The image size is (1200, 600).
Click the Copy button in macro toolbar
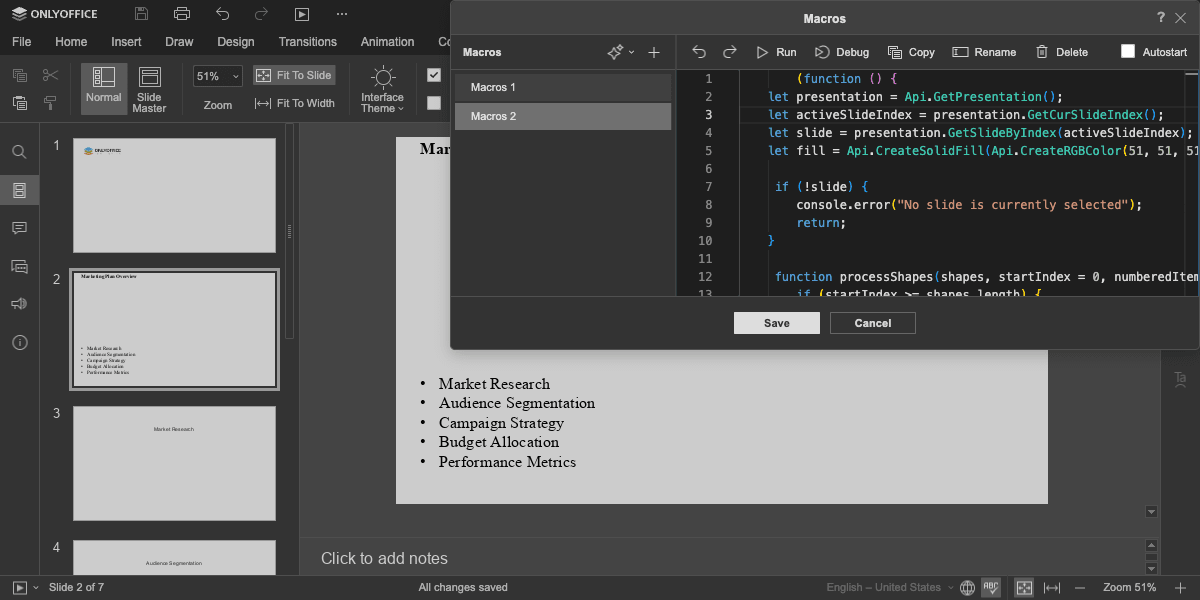pos(911,52)
